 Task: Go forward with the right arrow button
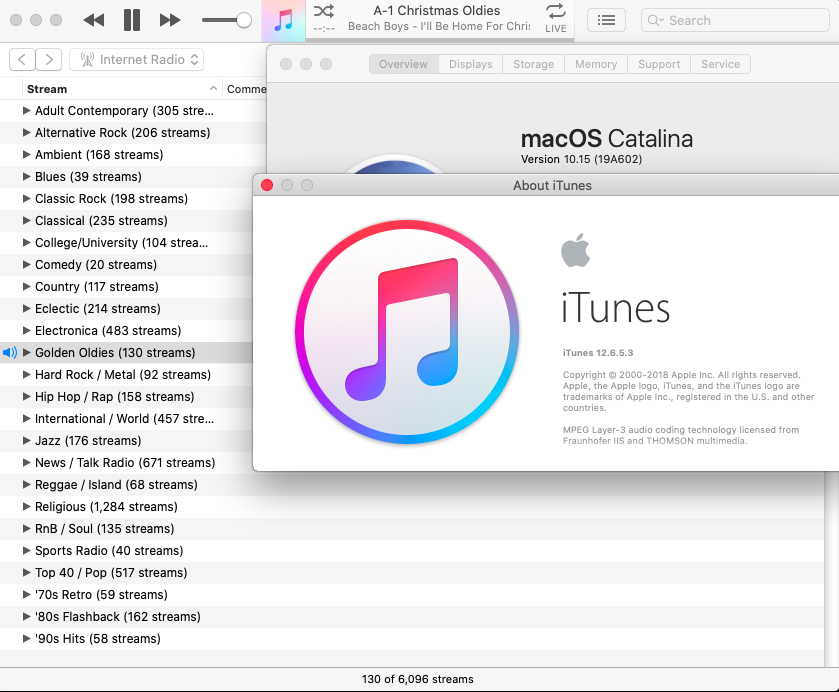[x=49, y=59]
